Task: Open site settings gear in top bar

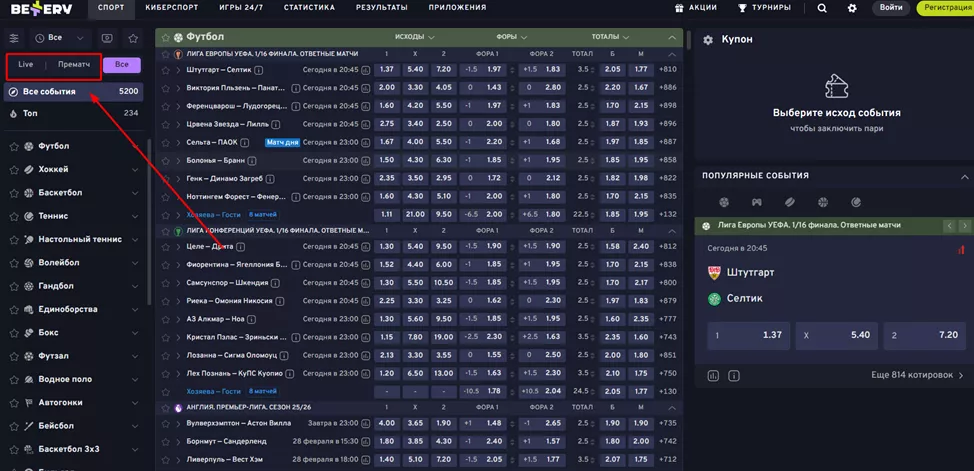Action: click(x=852, y=8)
